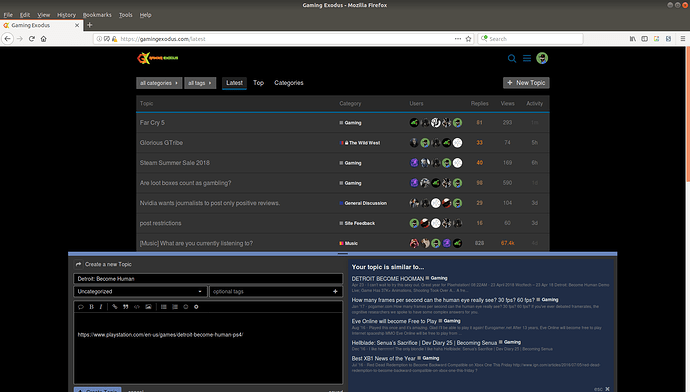Open The Wild West category badge
The width and height of the screenshot is (690, 392).
click(x=360, y=143)
